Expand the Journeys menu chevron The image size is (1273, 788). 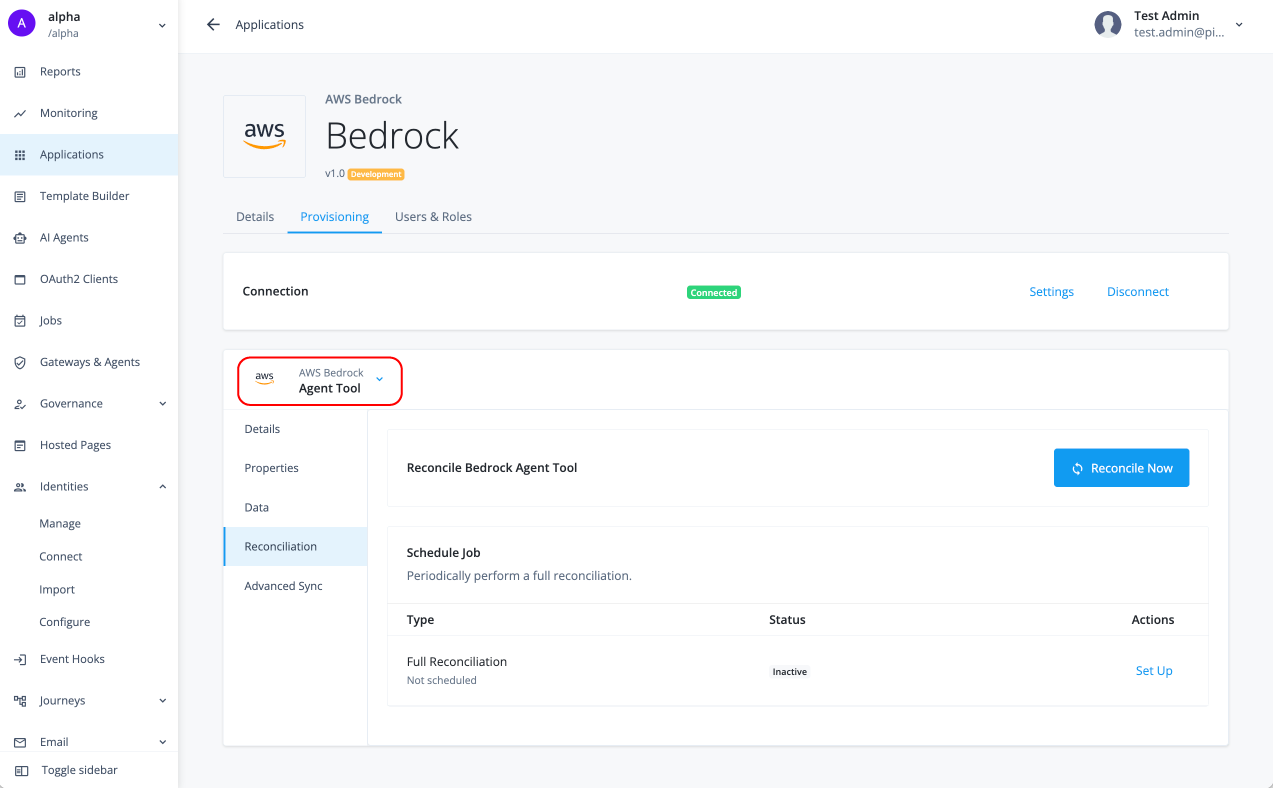pos(162,701)
